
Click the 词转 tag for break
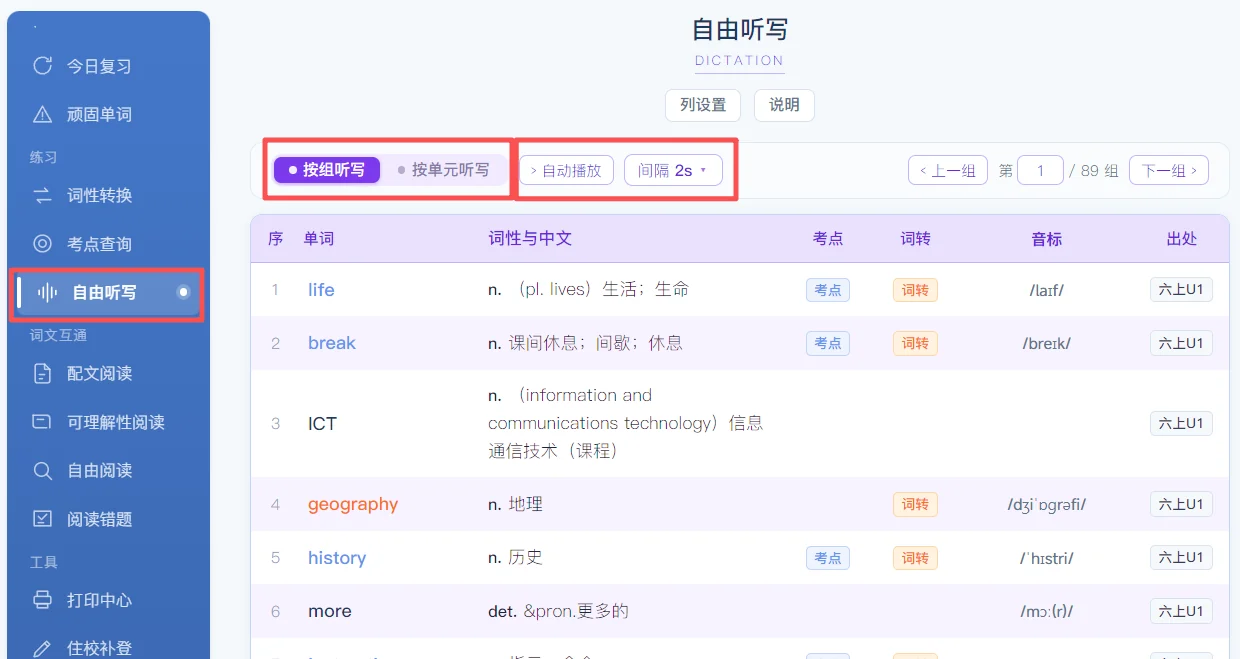915,343
